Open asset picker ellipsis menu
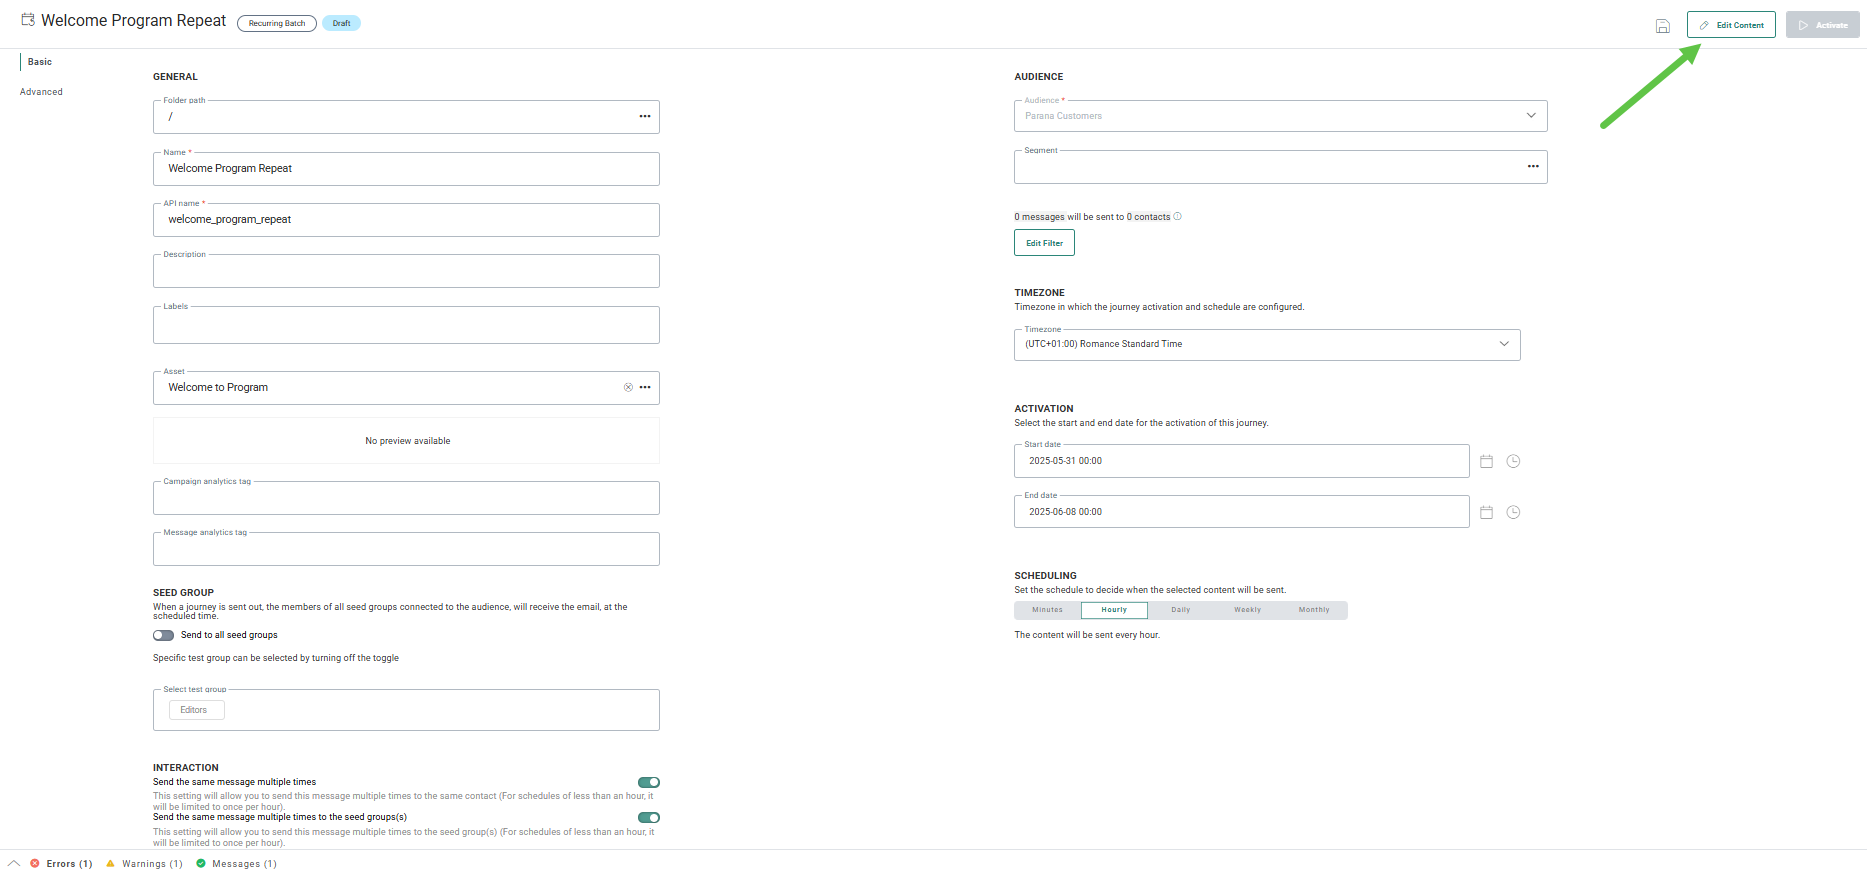The image size is (1867, 872). tap(645, 388)
